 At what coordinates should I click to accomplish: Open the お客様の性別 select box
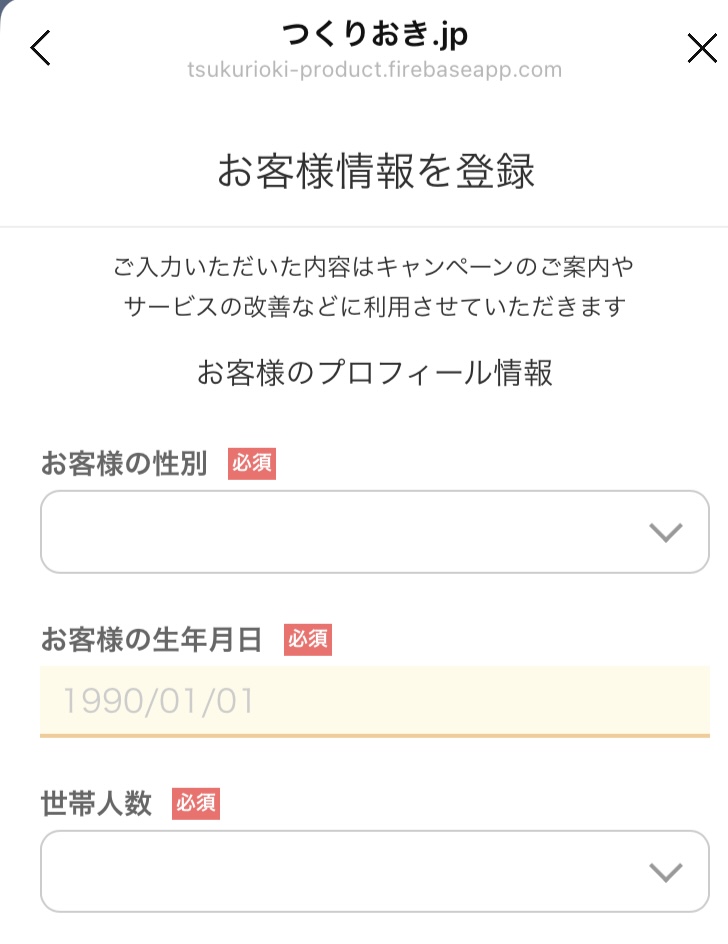[x=375, y=532]
